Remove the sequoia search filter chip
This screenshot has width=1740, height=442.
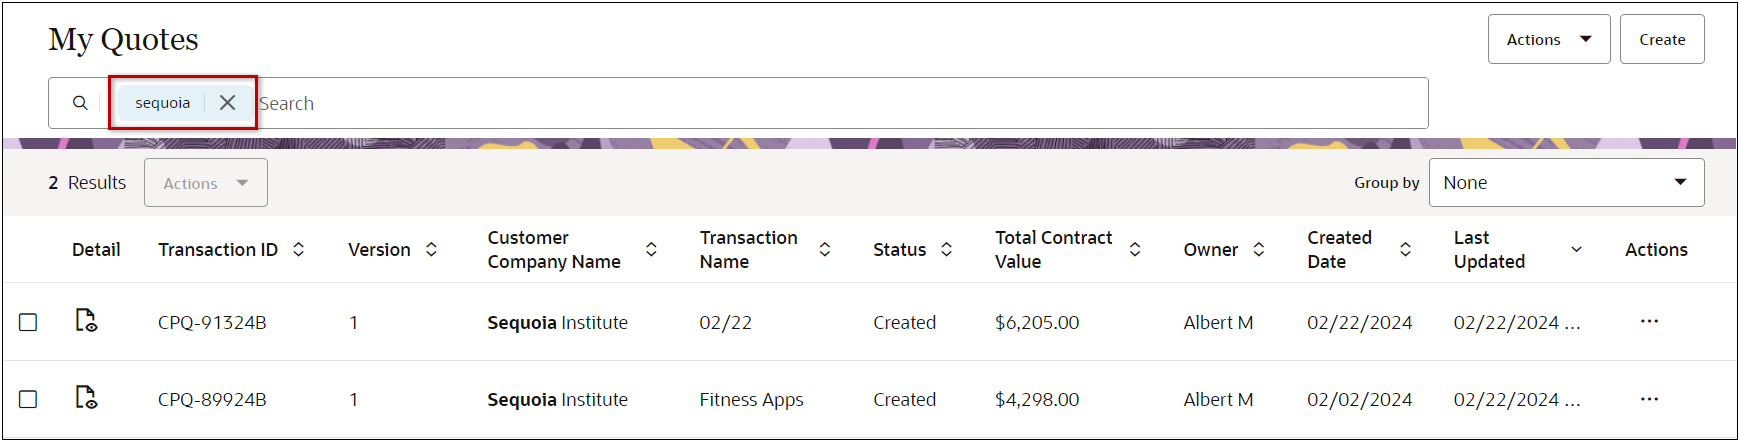click(x=227, y=103)
